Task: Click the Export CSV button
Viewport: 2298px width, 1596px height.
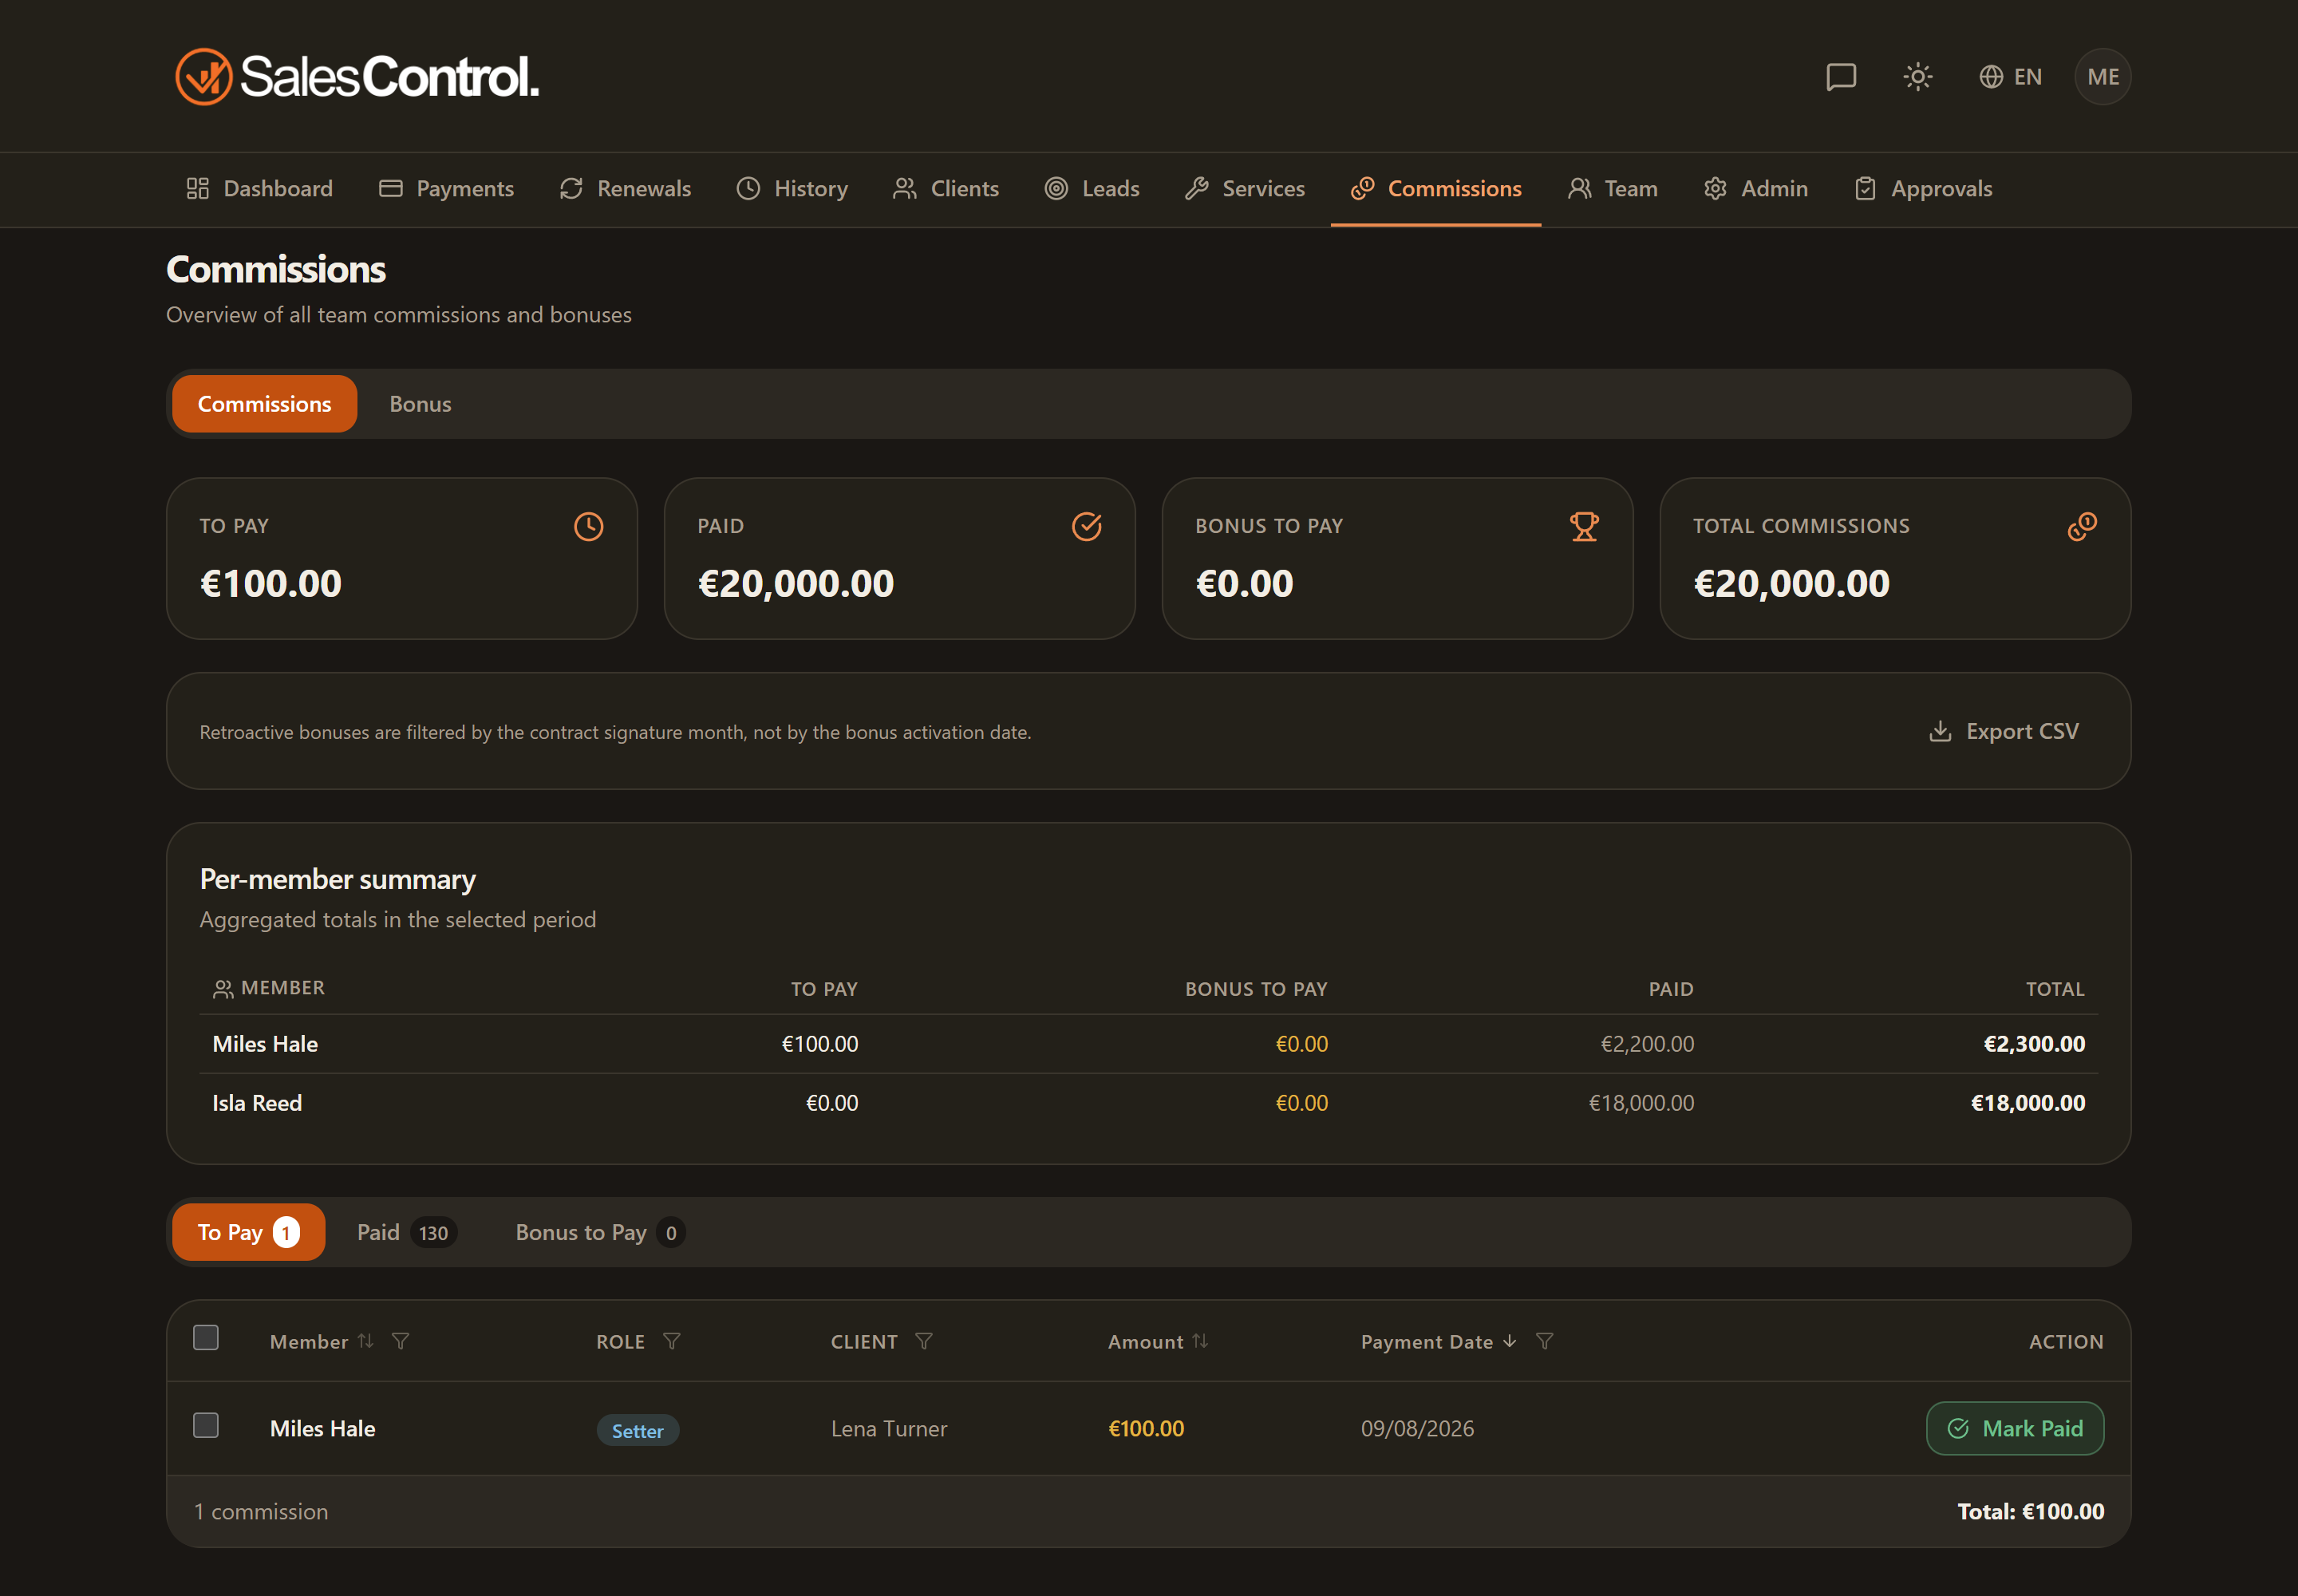Action: pyautogui.click(x=2003, y=731)
